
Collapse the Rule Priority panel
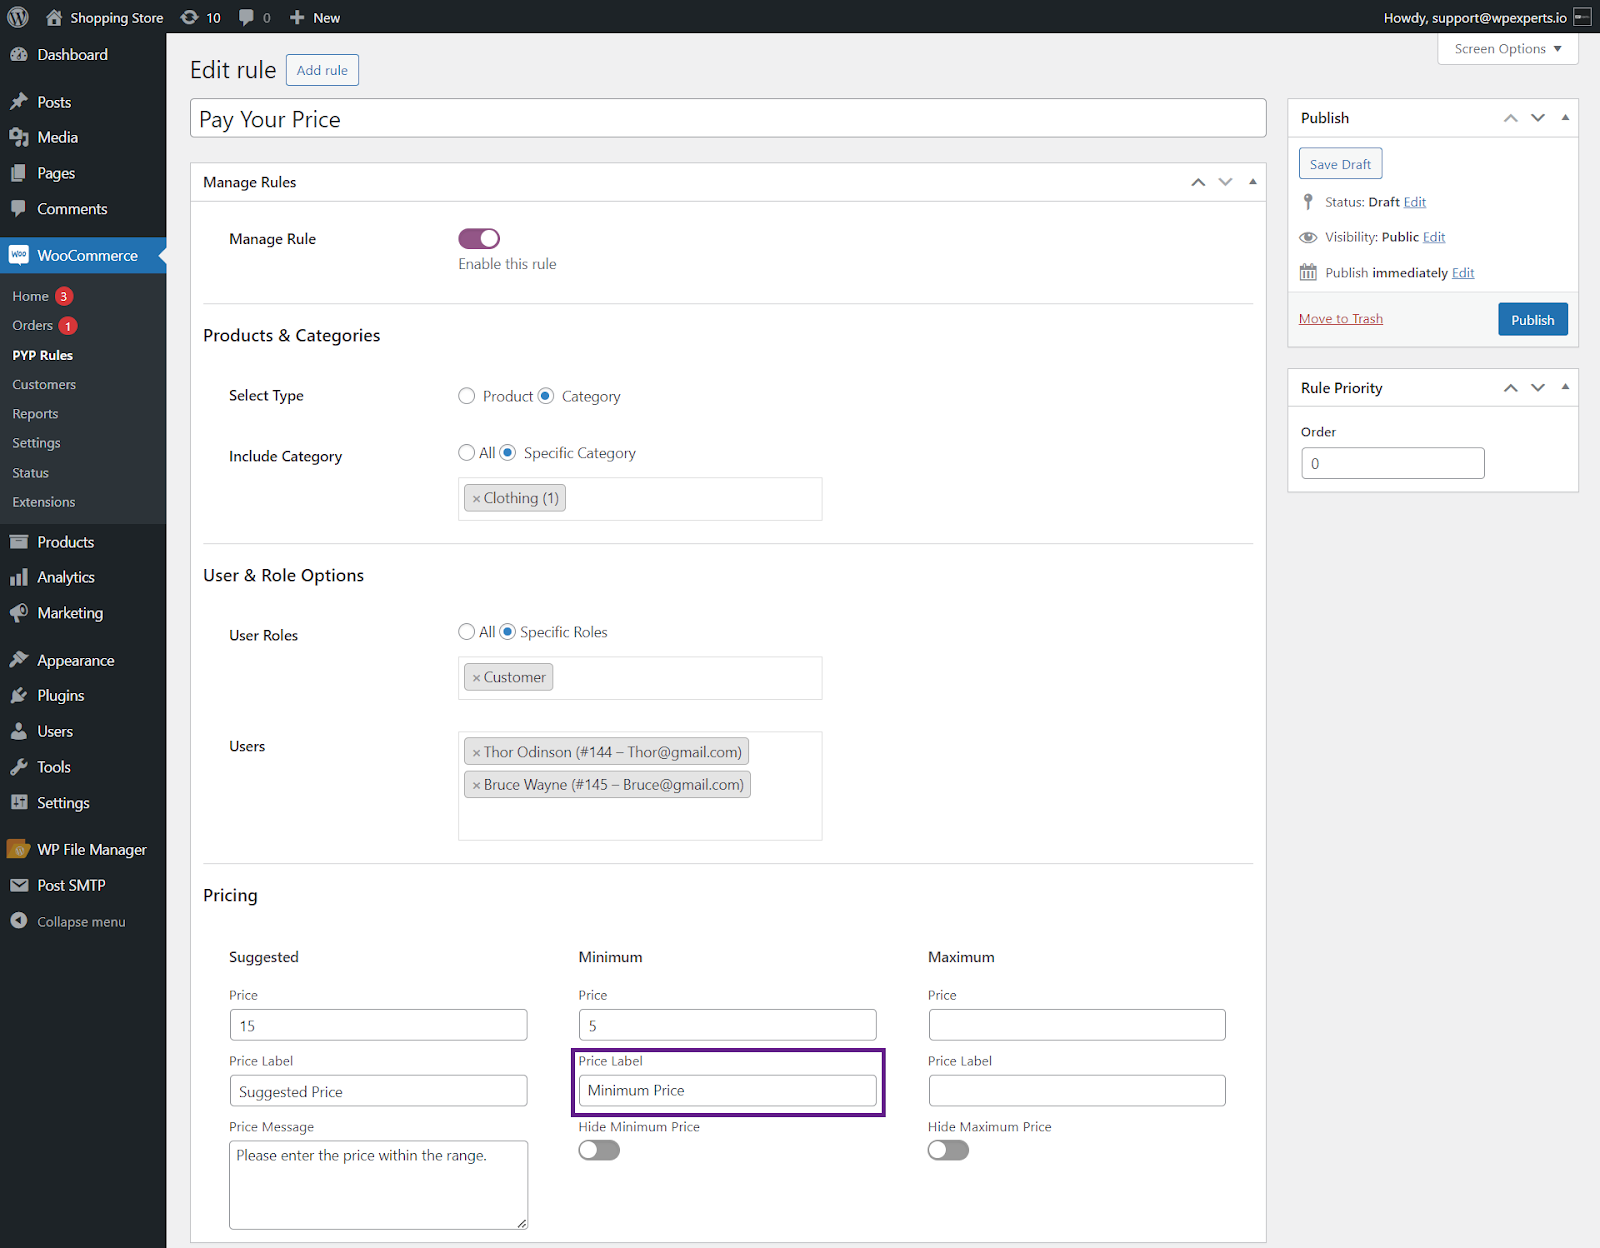click(x=1565, y=388)
